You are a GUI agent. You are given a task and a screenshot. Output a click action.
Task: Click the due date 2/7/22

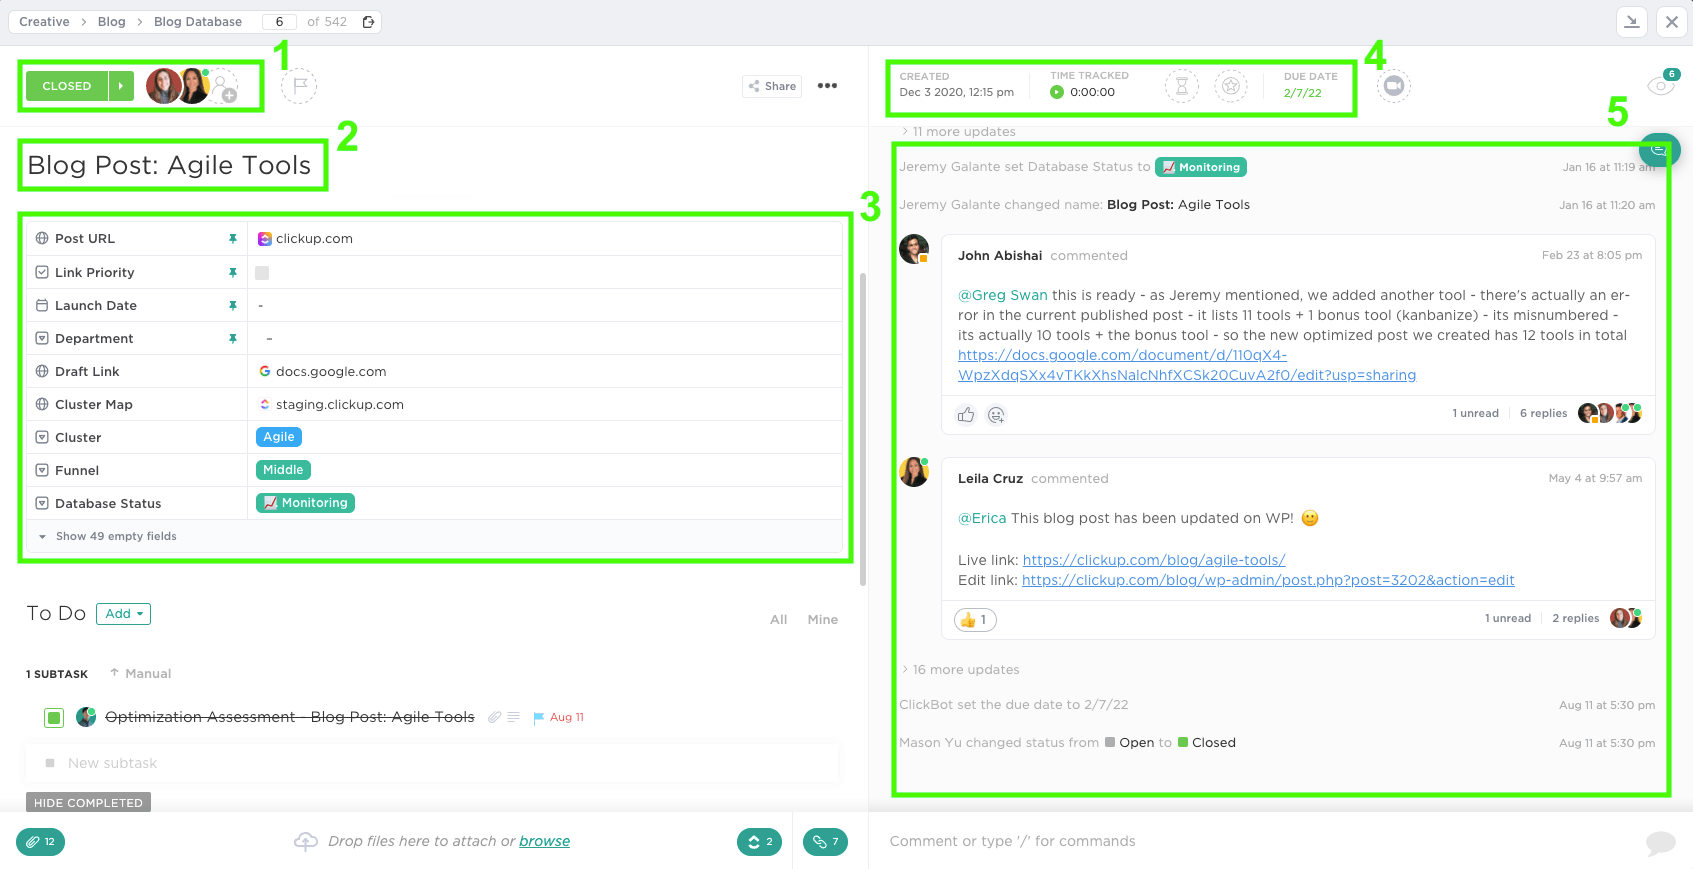(1303, 93)
